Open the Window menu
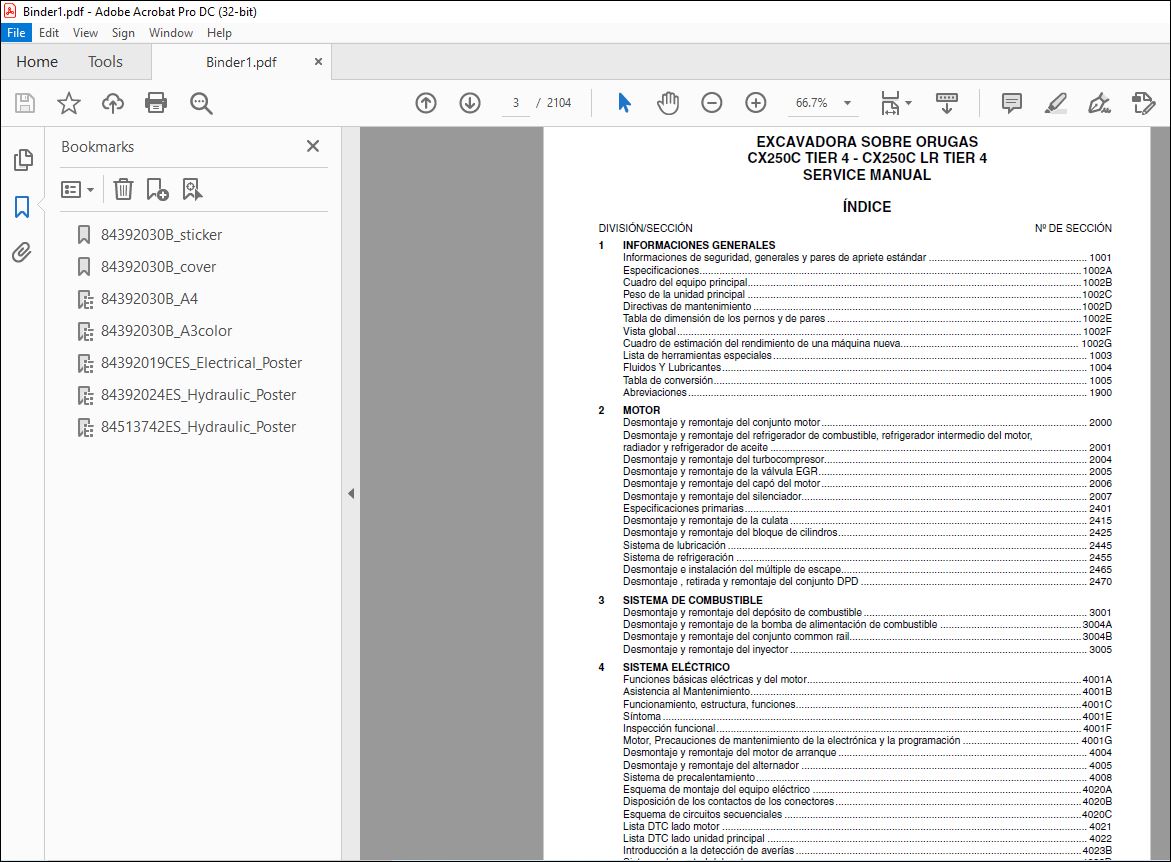Image resolution: width=1171 pixels, height=862 pixels. click(170, 33)
